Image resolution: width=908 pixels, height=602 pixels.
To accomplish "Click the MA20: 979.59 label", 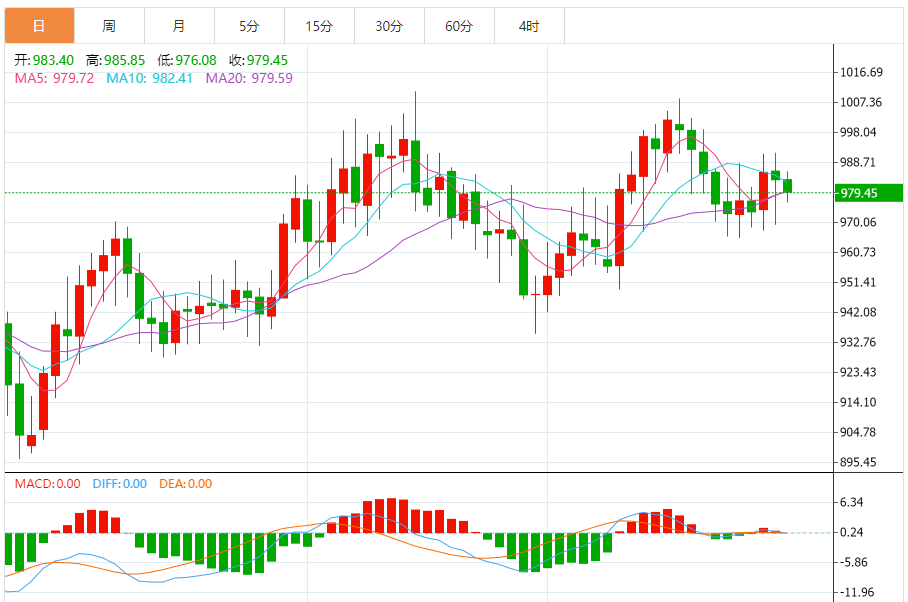I will [x=250, y=78].
